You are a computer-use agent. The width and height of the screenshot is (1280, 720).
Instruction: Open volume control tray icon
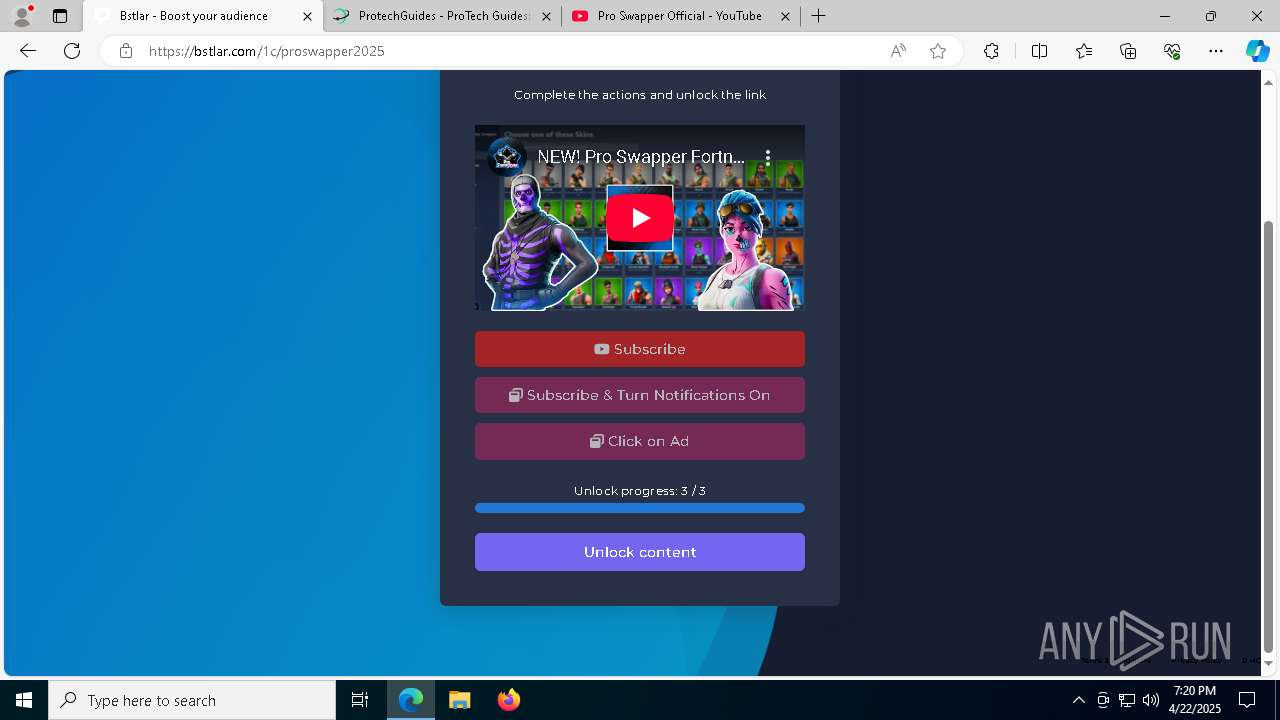coord(1150,700)
